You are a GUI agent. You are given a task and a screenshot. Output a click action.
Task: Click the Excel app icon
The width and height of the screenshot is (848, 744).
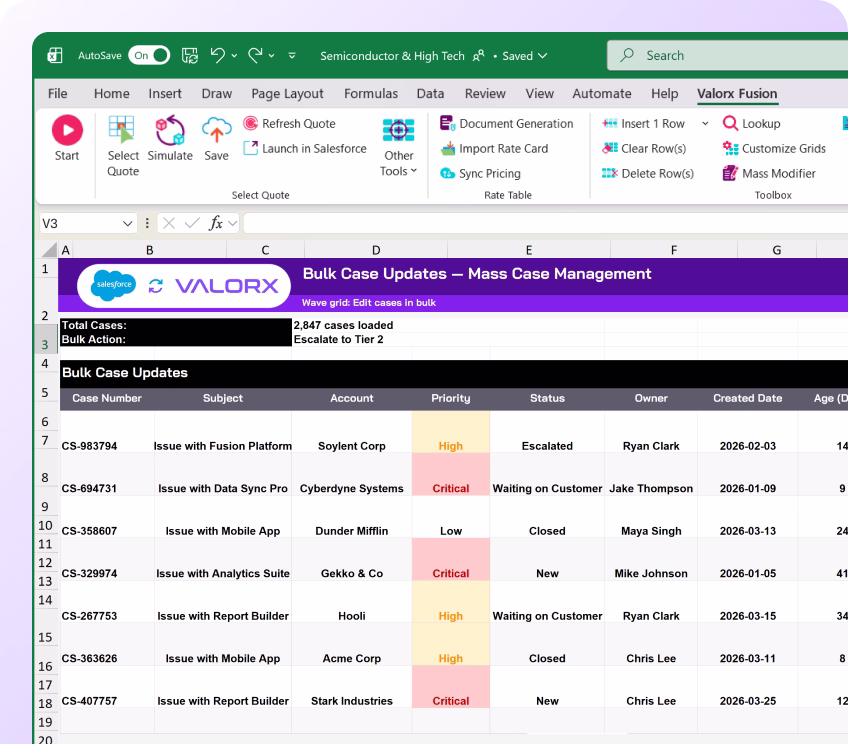pos(55,56)
